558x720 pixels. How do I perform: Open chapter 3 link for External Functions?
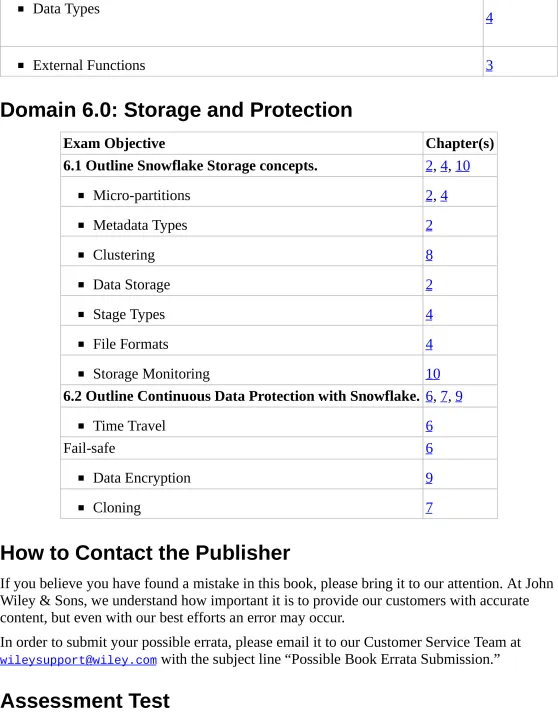pyautogui.click(x=489, y=65)
